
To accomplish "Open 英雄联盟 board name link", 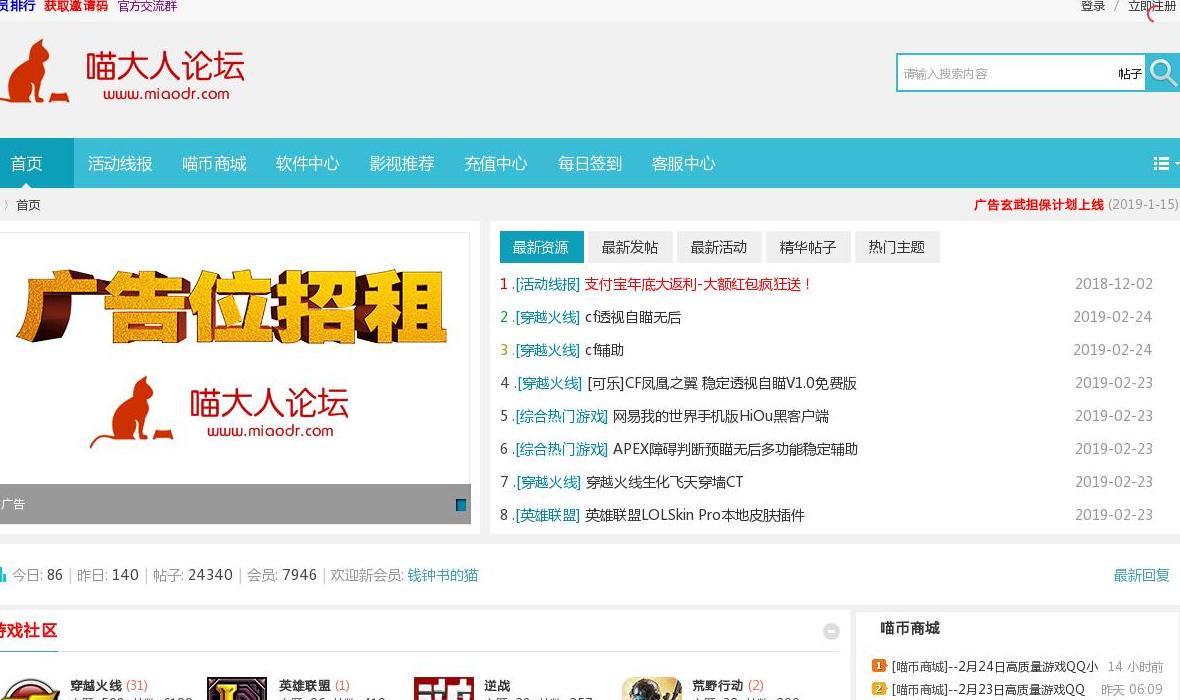I will point(304,685).
